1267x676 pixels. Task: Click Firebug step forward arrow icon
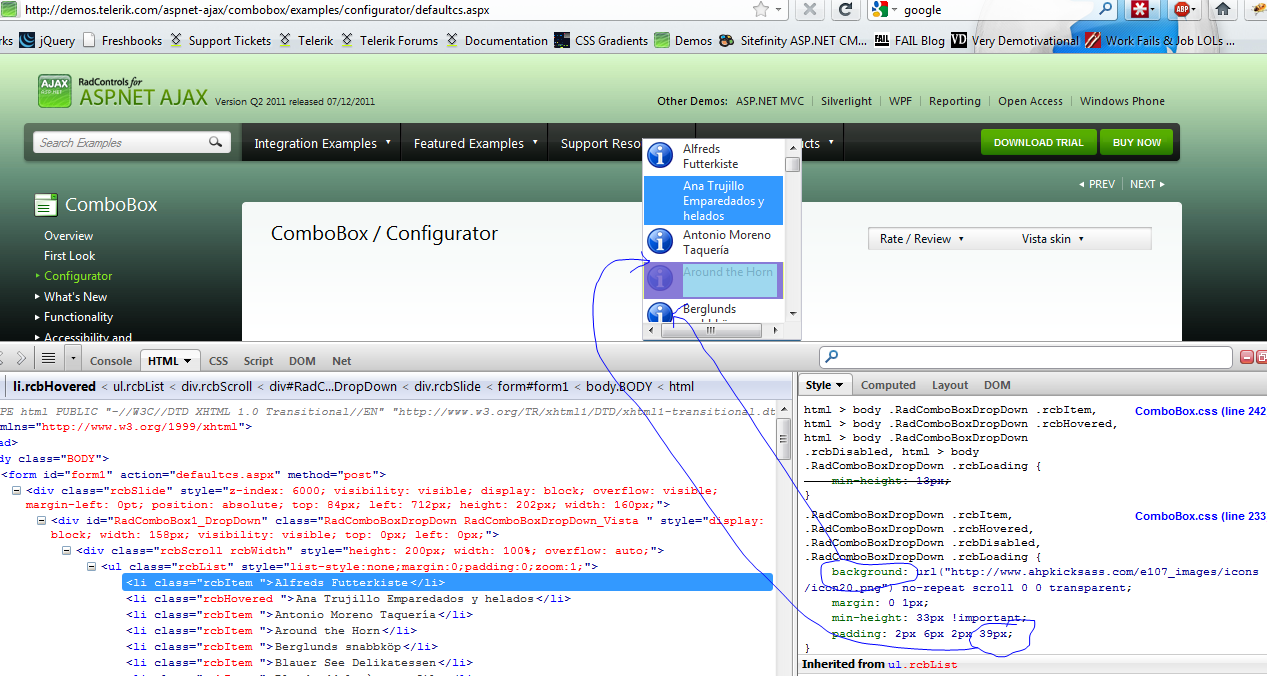point(22,357)
